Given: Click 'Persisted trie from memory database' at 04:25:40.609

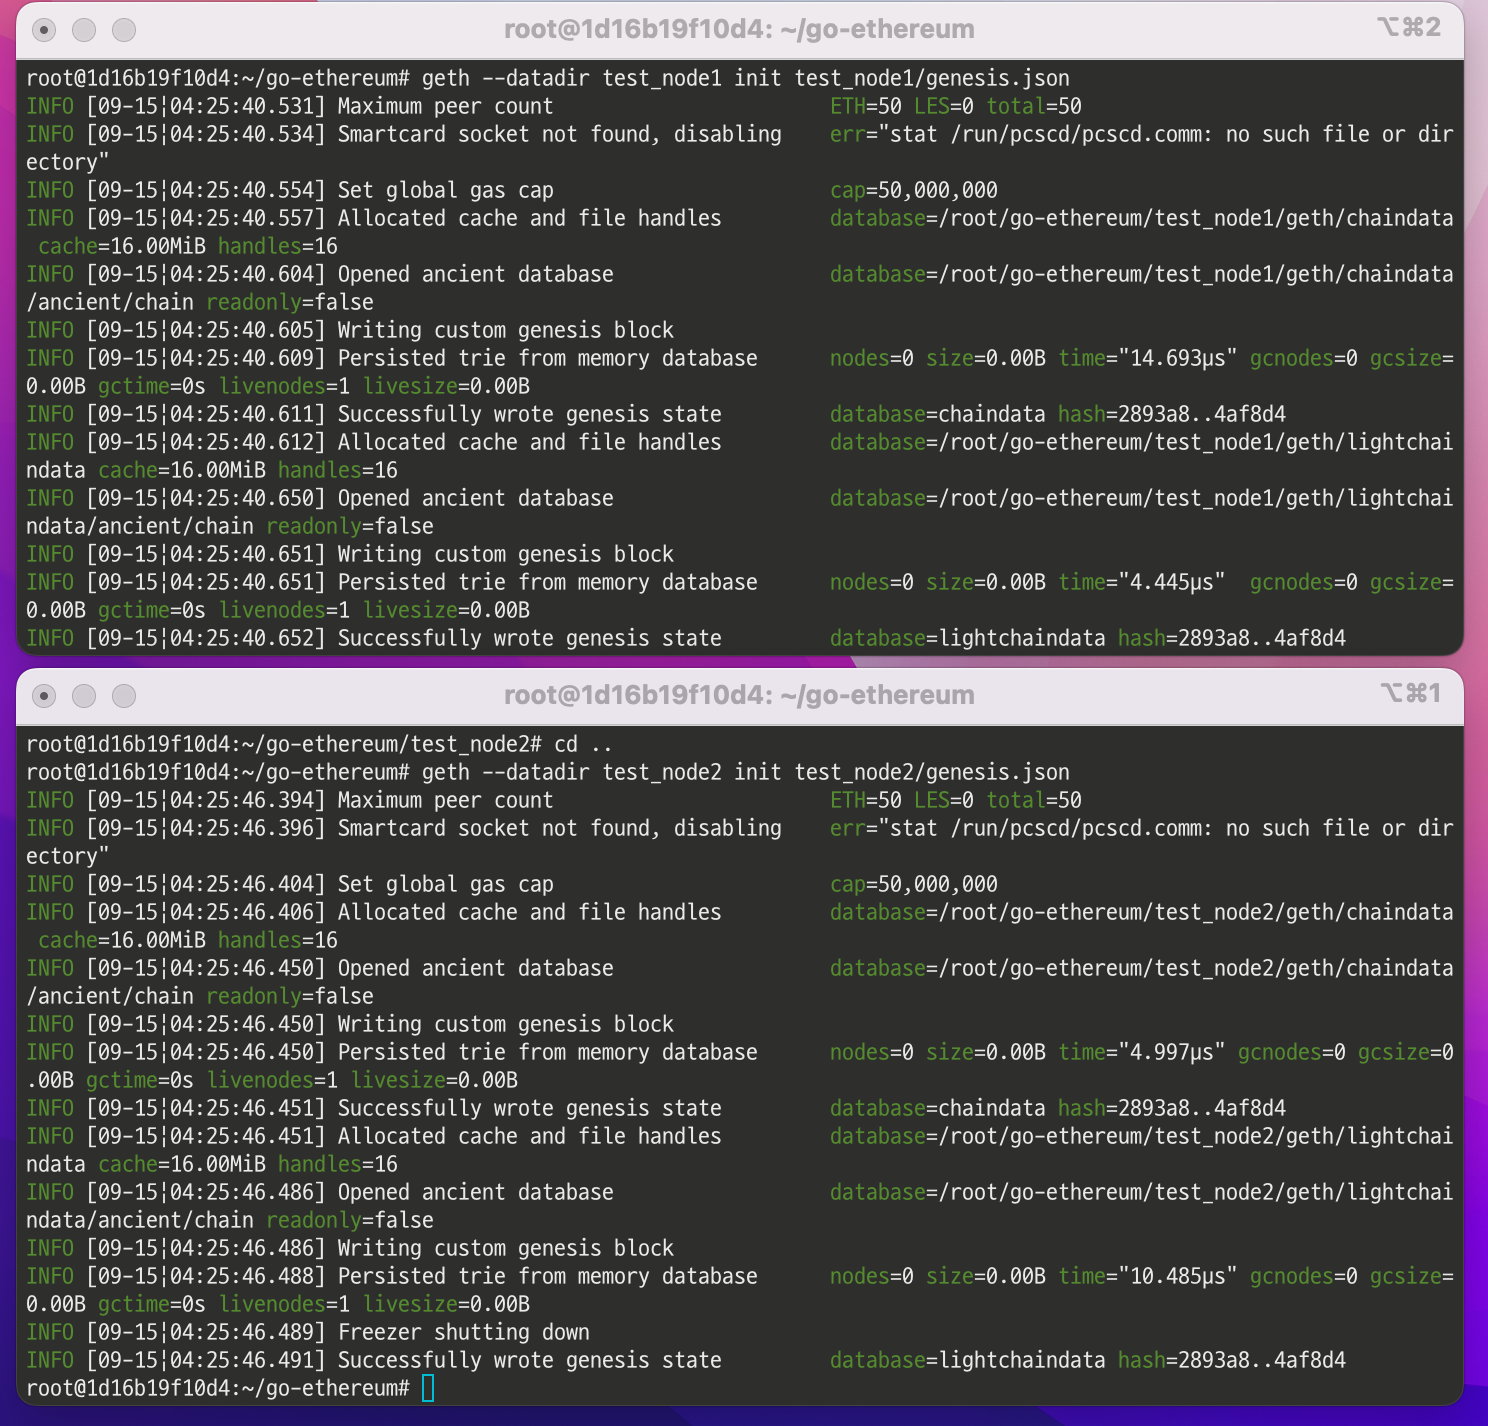Looking at the screenshot, I should 547,358.
